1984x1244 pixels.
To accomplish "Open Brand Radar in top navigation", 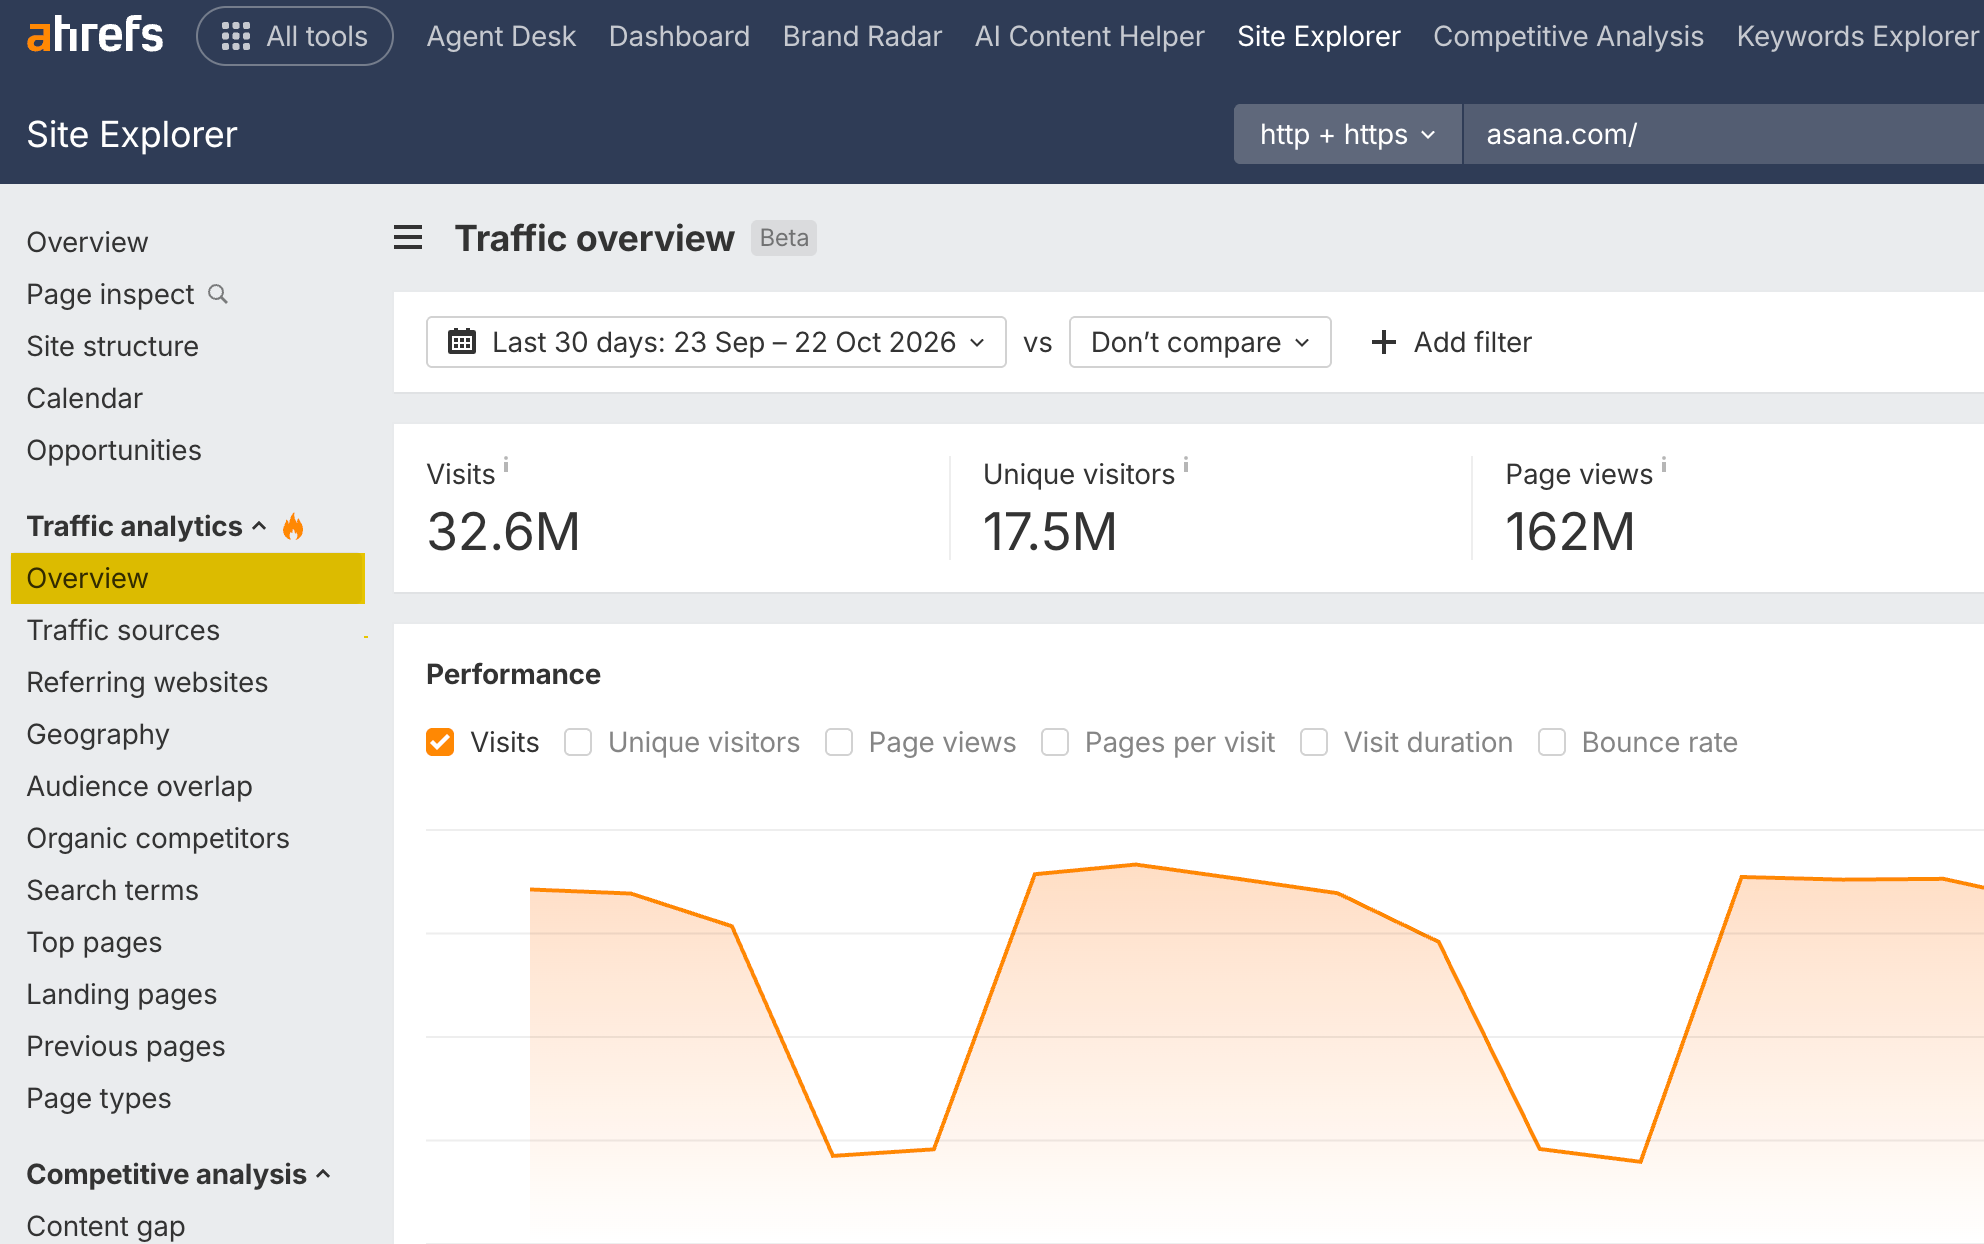I will click(862, 36).
